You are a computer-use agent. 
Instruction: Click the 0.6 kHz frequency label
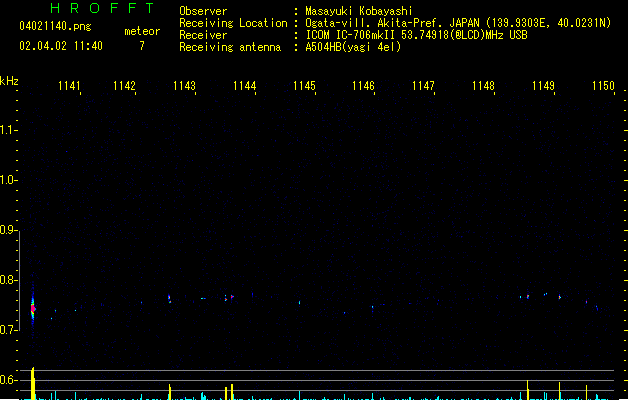7,380
